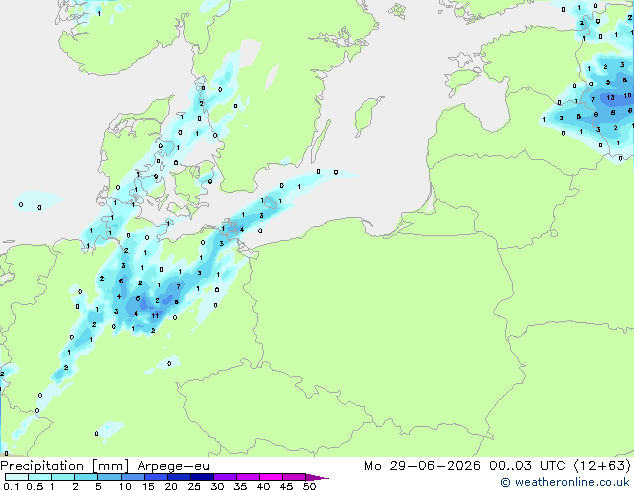Pick the 15–20 mm blue legend swatch
The image size is (634, 490).
[x=156, y=477]
